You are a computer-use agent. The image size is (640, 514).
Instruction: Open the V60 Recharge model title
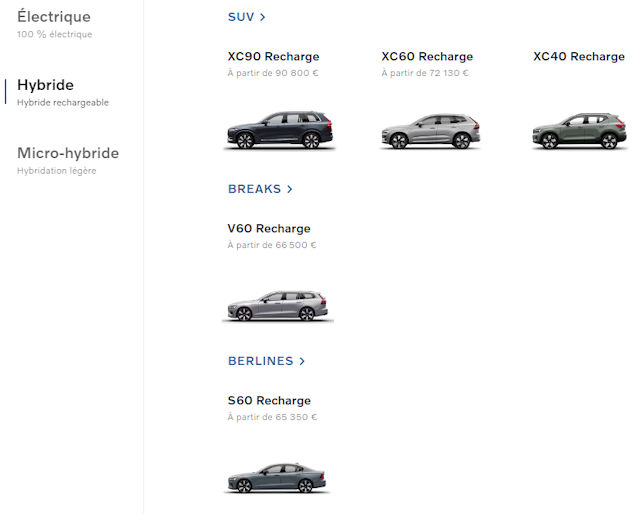coord(269,229)
